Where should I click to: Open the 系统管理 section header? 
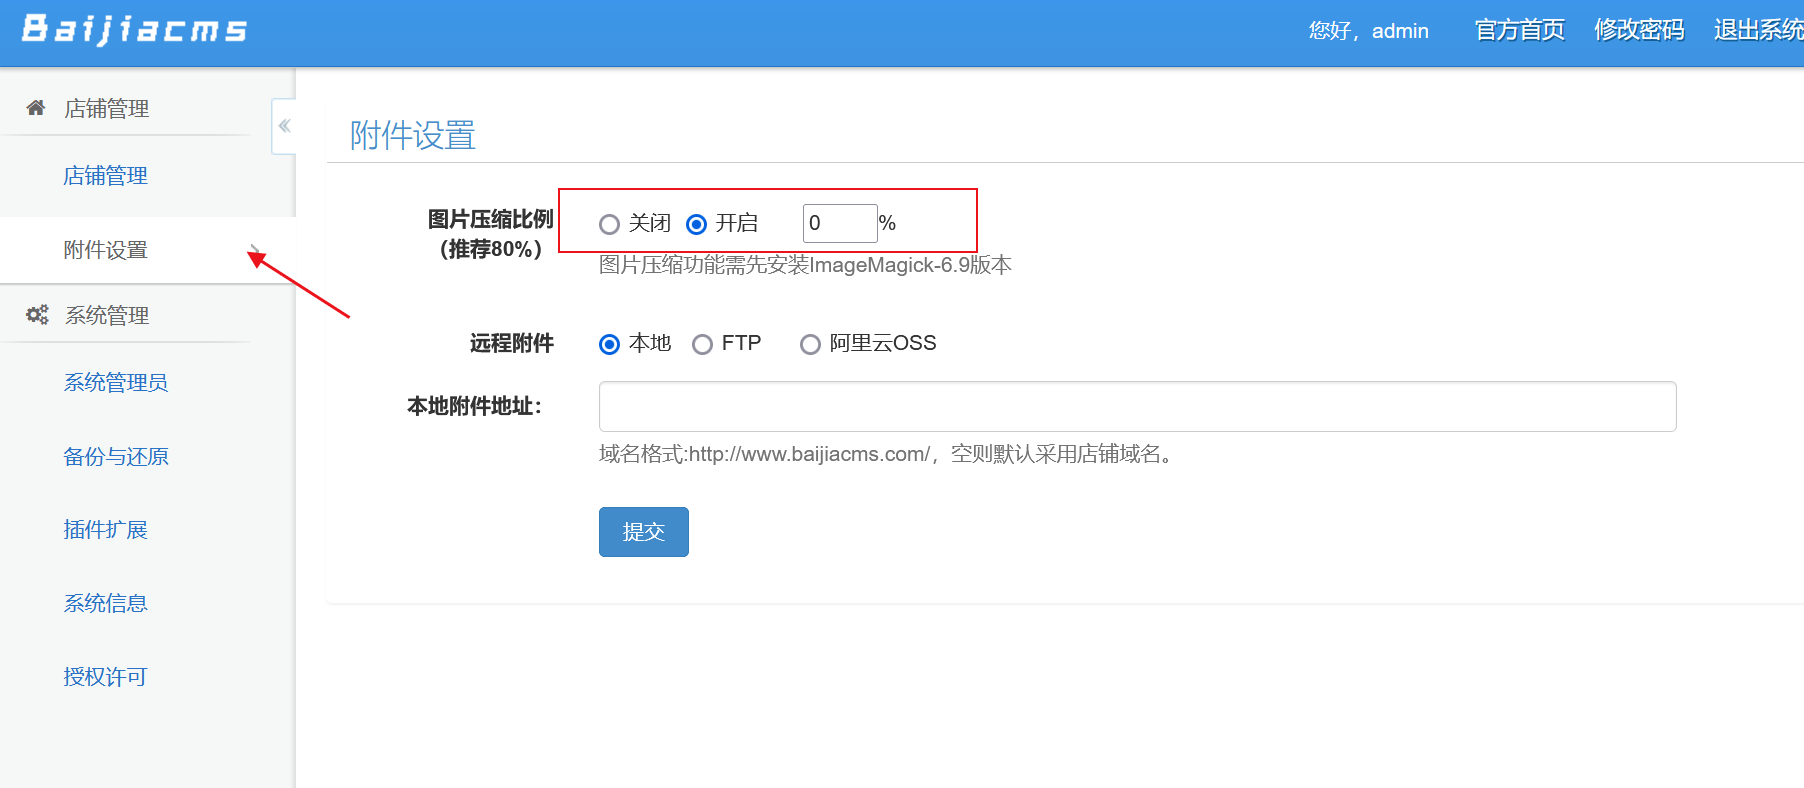point(107,316)
